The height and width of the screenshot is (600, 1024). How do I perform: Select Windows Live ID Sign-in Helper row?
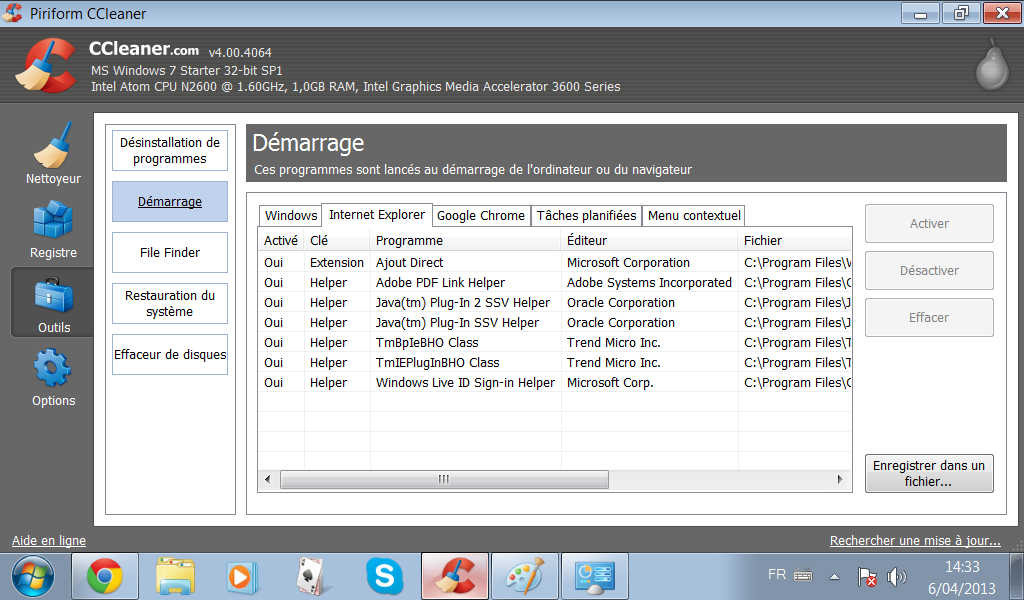pyautogui.click(x=555, y=383)
